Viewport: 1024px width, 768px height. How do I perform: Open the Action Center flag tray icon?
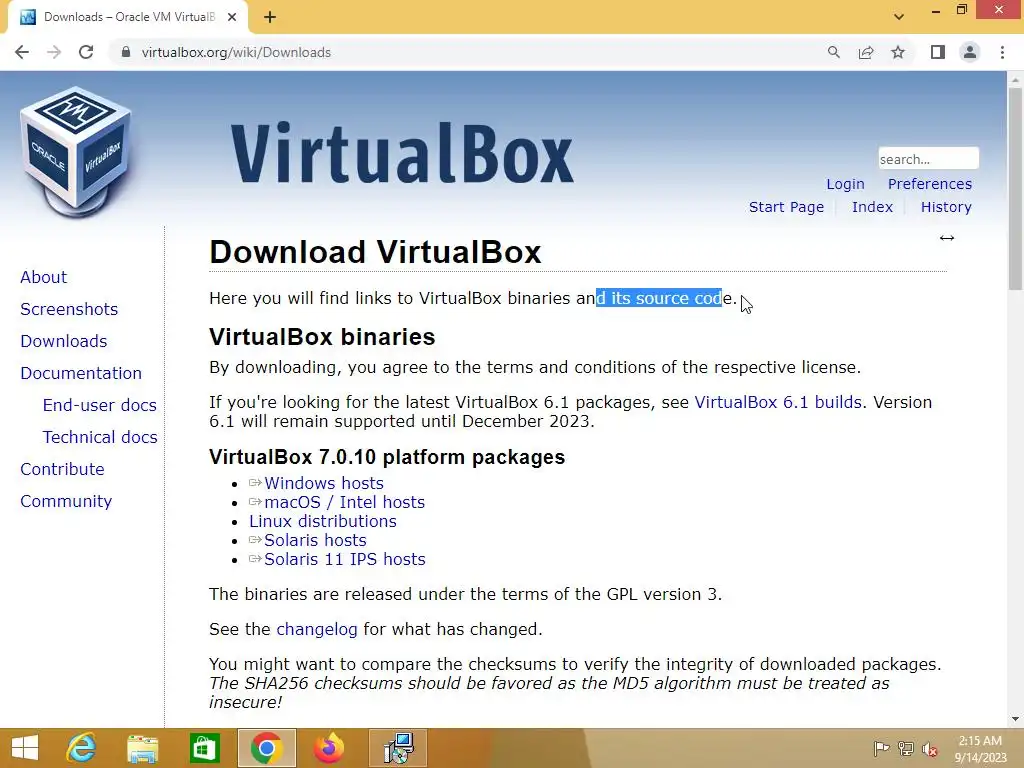point(881,748)
